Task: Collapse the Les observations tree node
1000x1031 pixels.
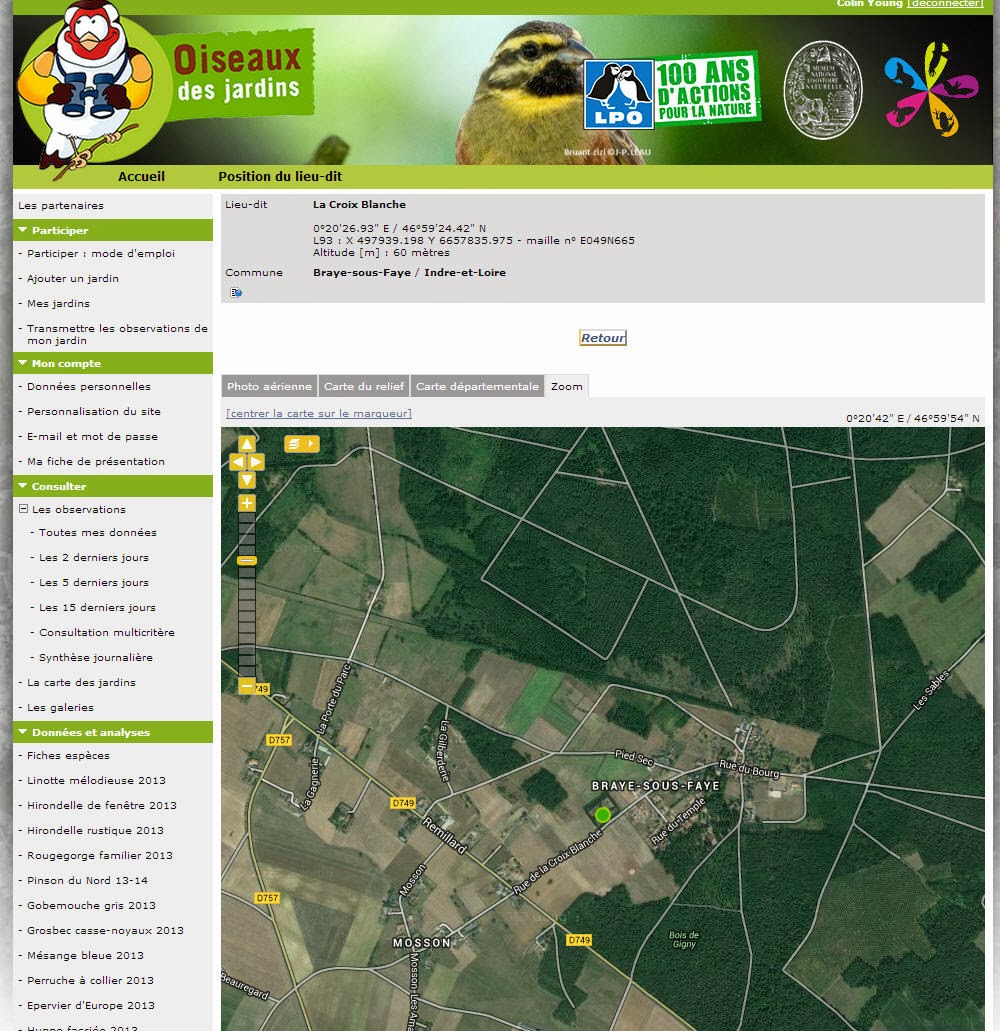Action: 23,509
